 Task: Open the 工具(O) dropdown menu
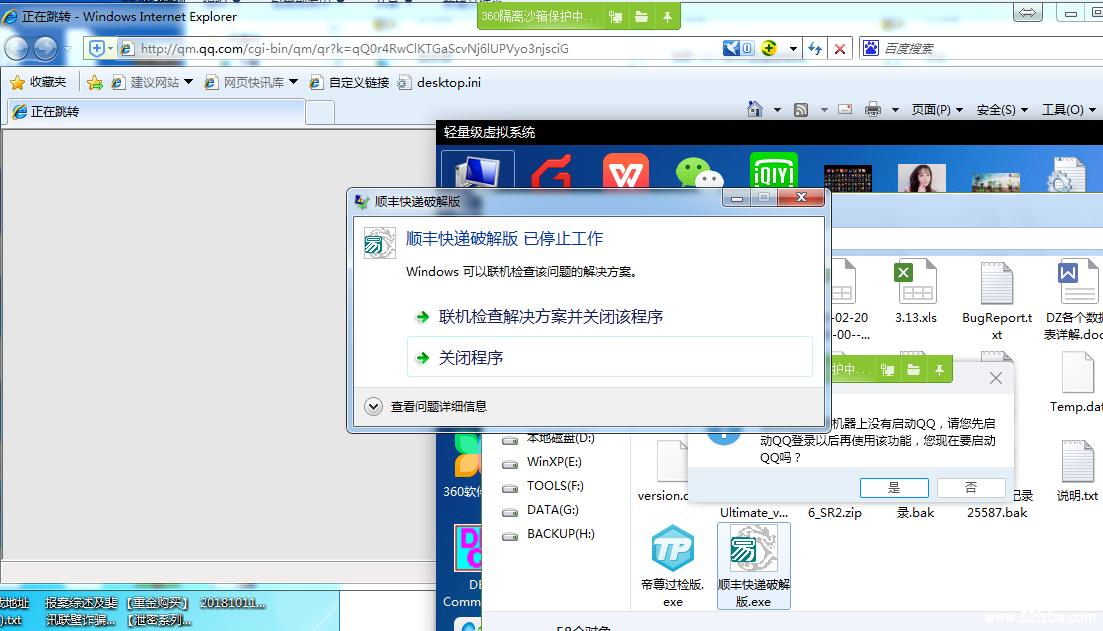1069,110
